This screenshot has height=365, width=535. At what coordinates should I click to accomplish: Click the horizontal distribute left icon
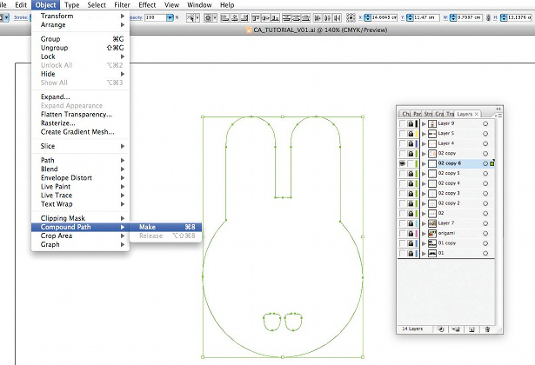317,18
